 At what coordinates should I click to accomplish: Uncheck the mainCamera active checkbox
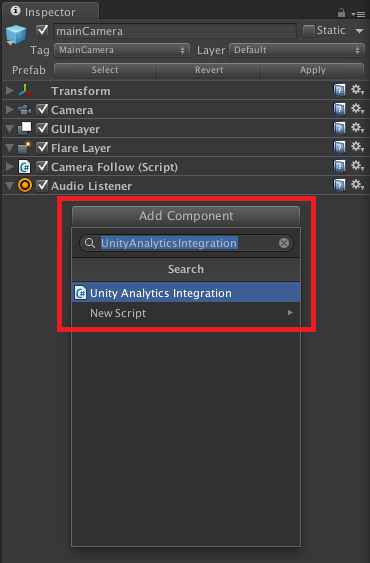[42, 31]
